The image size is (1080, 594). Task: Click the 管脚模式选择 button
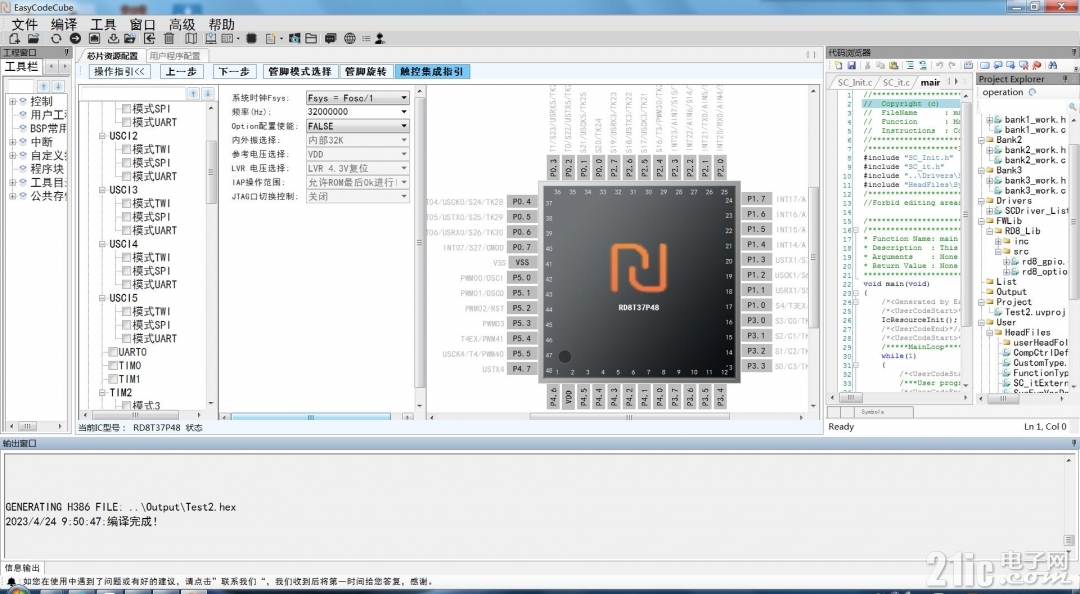[300, 72]
